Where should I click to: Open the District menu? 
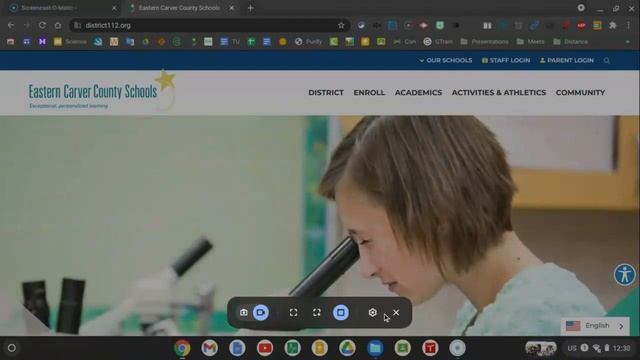click(x=326, y=93)
